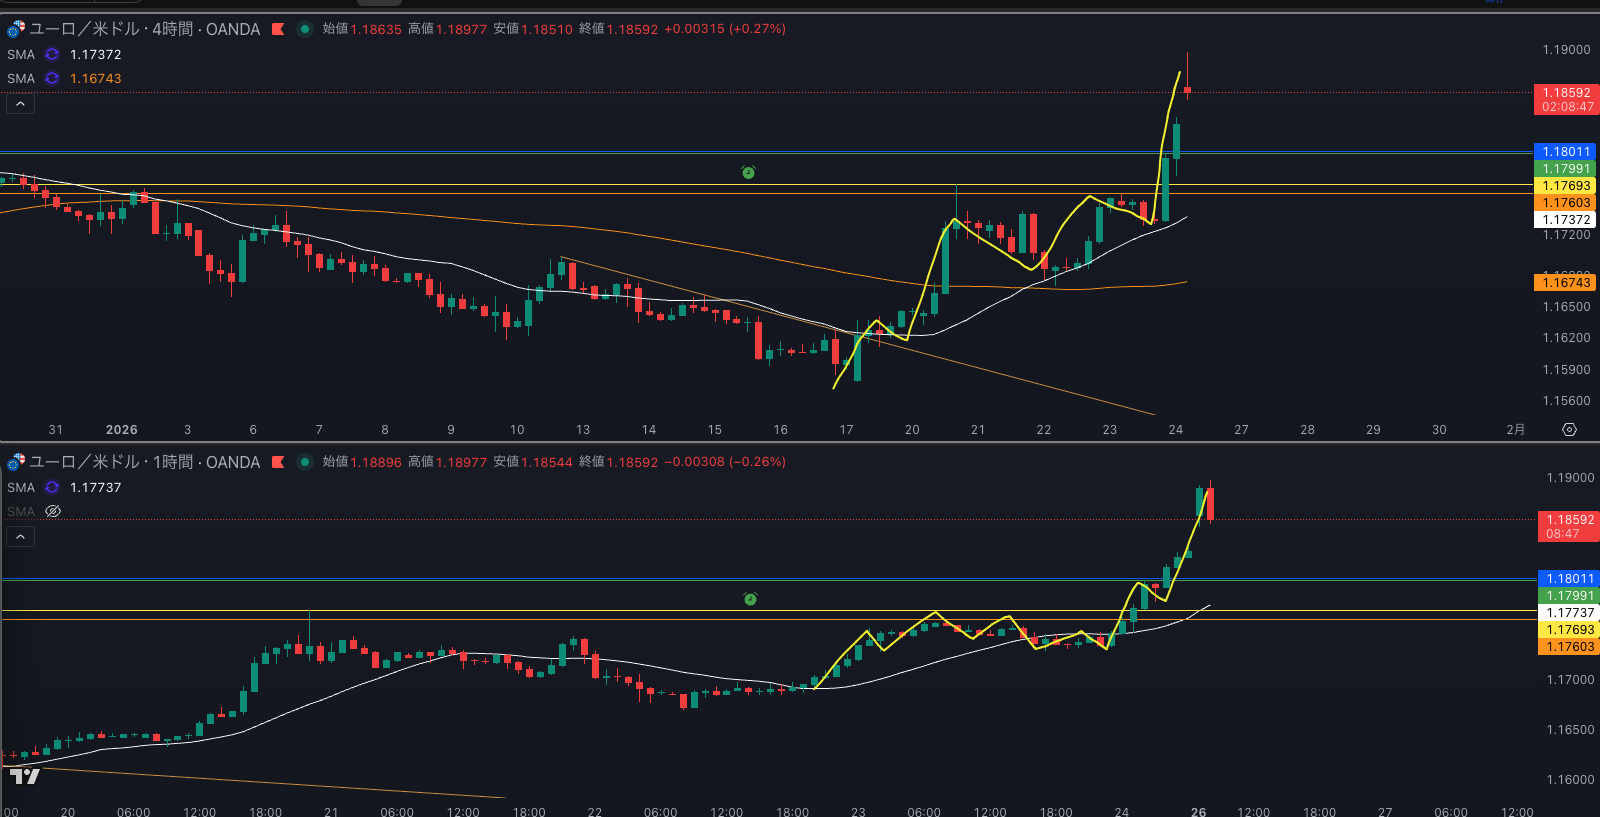The width and height of the screenshot is (1600, 817).
Task: Select the SMA 1.16743 indicator label
Action: 21,78
